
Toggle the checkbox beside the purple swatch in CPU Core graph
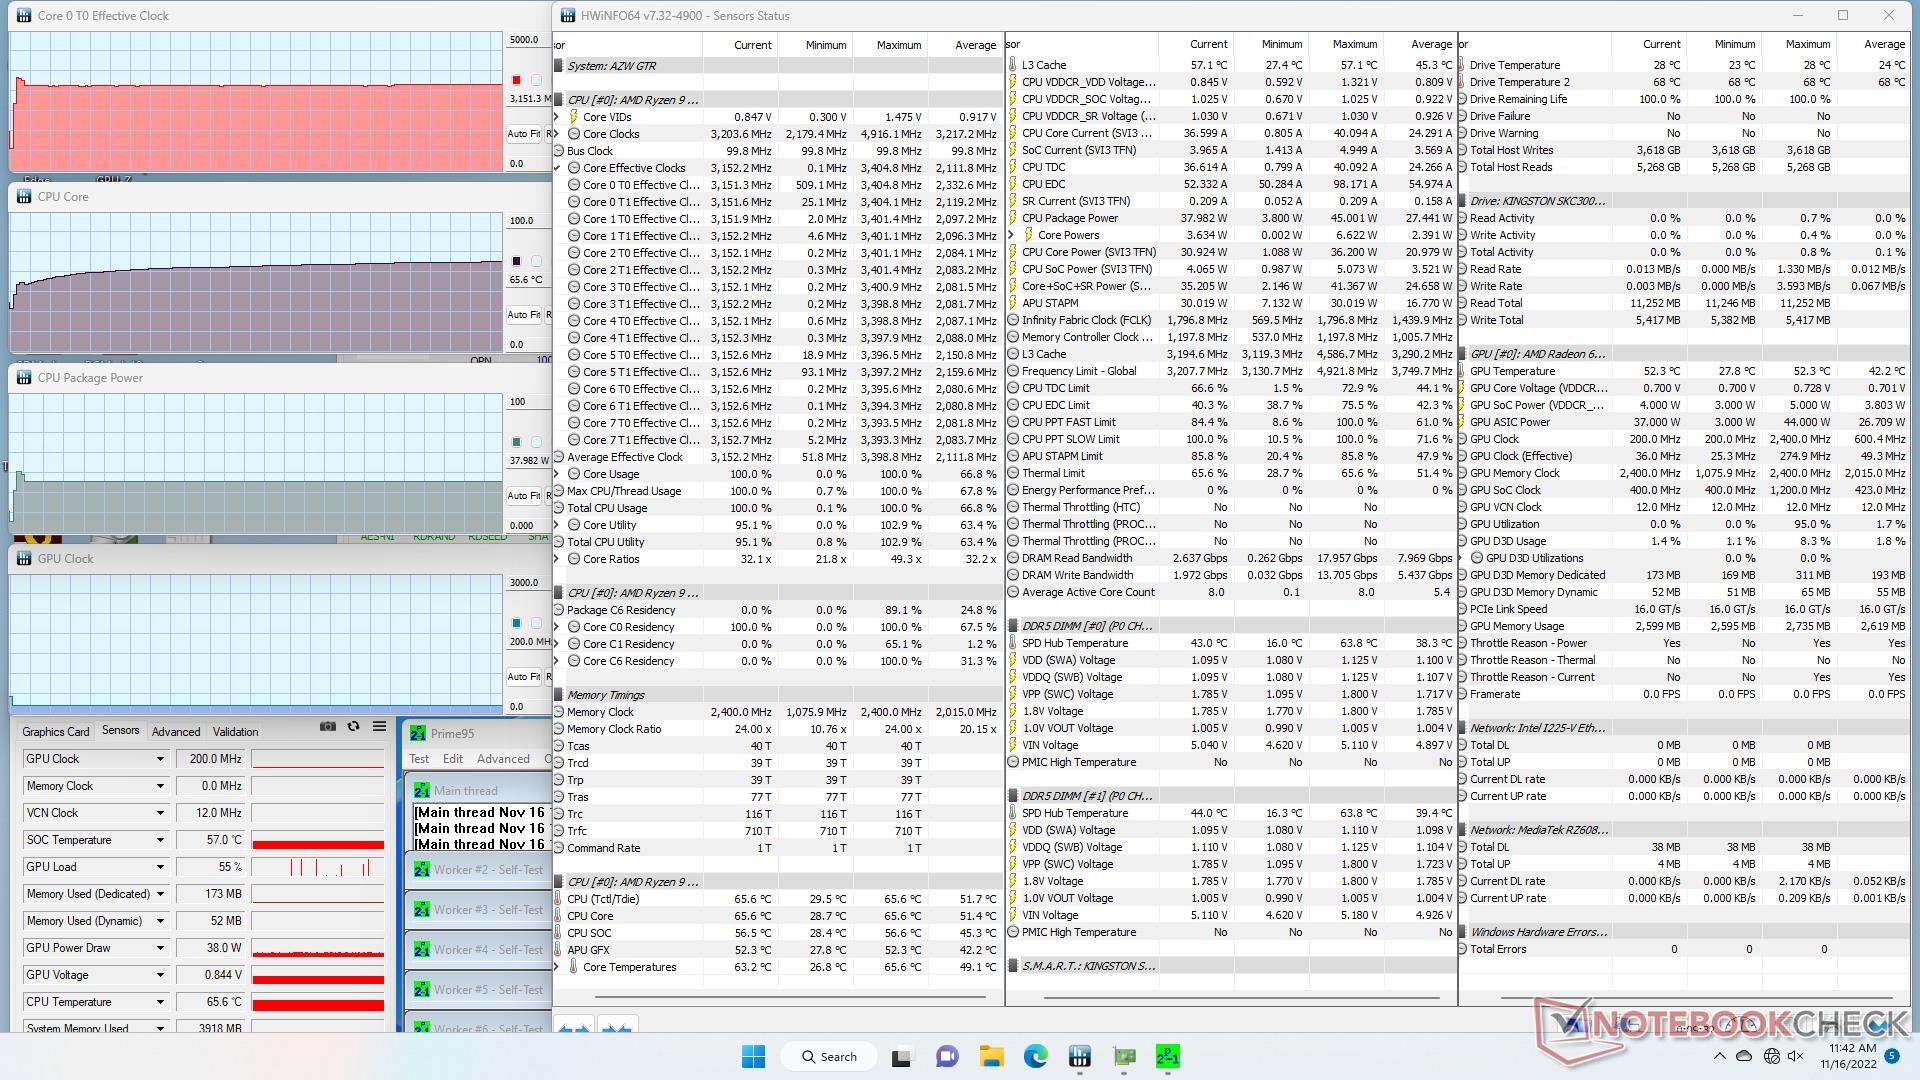click(536, 261)
